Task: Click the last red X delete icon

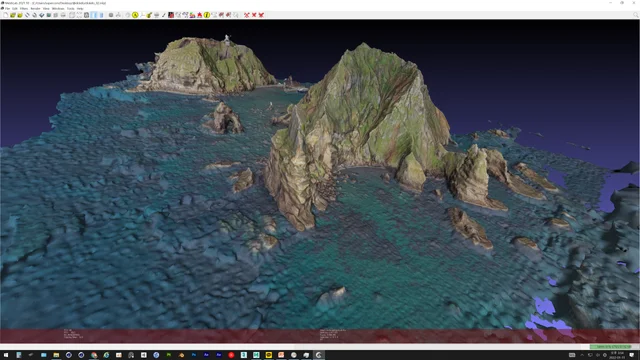Action: (x=261, y=15)
